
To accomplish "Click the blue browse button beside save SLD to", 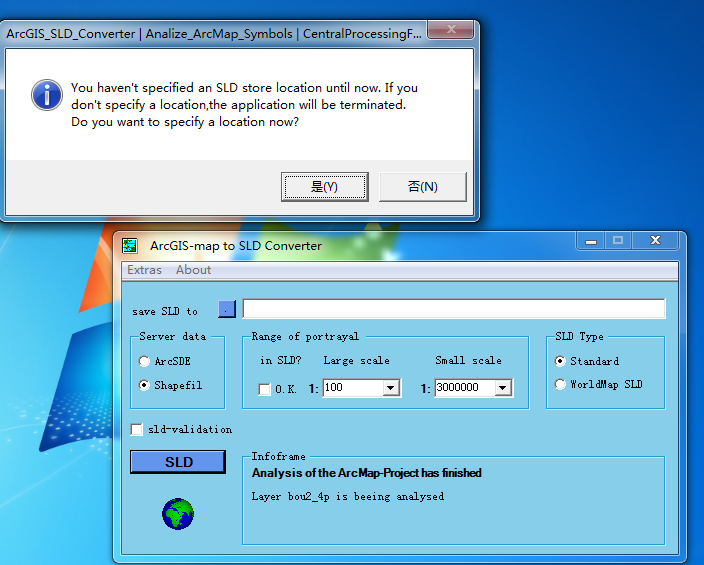I will tap(227, 309).
